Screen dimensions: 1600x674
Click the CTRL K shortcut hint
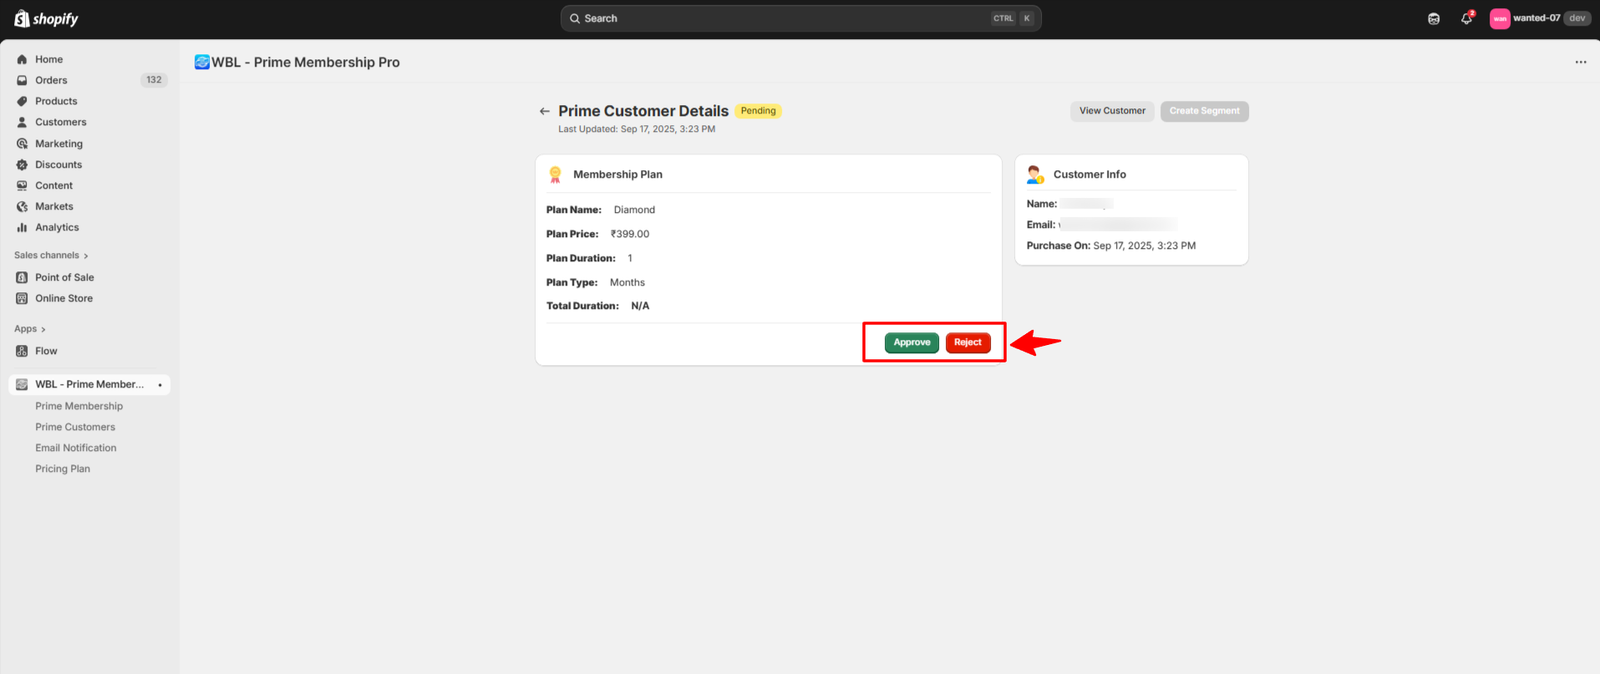pos(1012,19)
